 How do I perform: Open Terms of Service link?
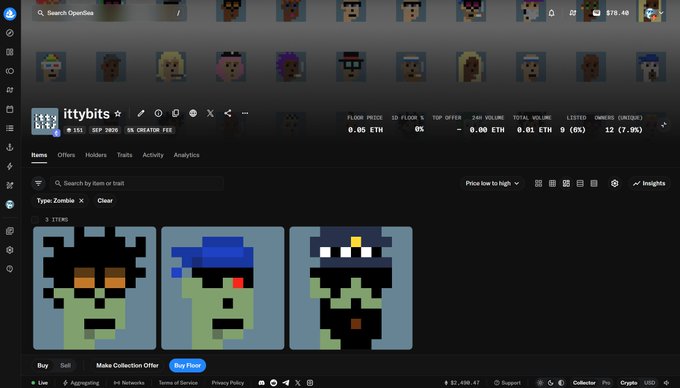click(178, 383)
